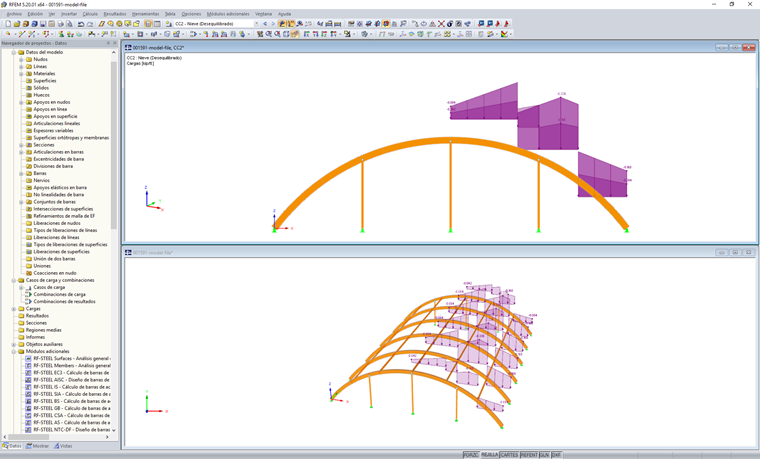Undo the last action
Viewport: 760px width, 459px height.
(x=81, y=24)
